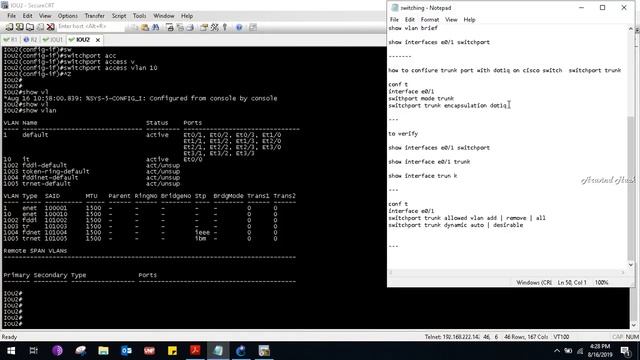Open Session Options toolbar icon
This screenshot has height=360, width=640.
click(204, 27)
